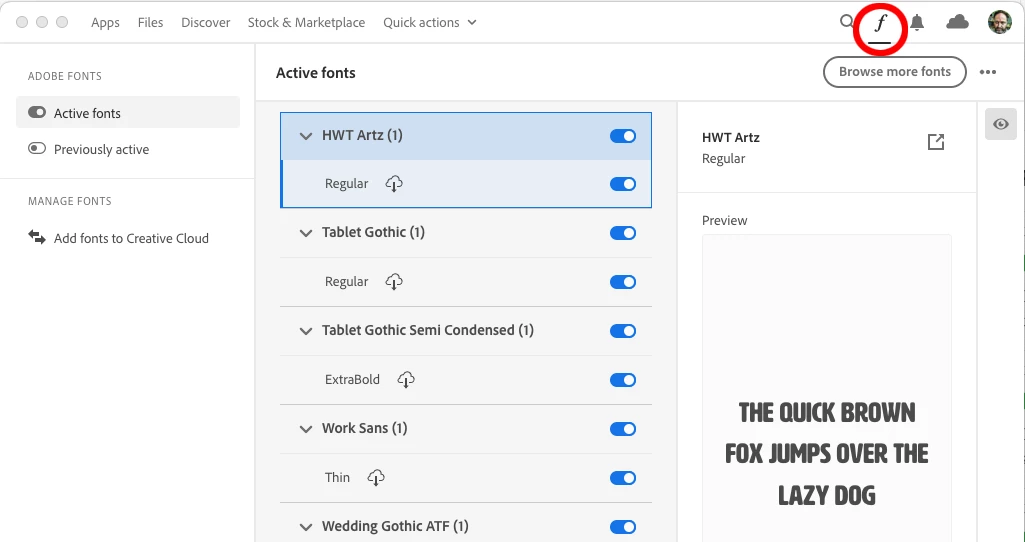Disable the HWT Artz family toggle
Screen dimensions: 1025x542
tap(623, 136)
